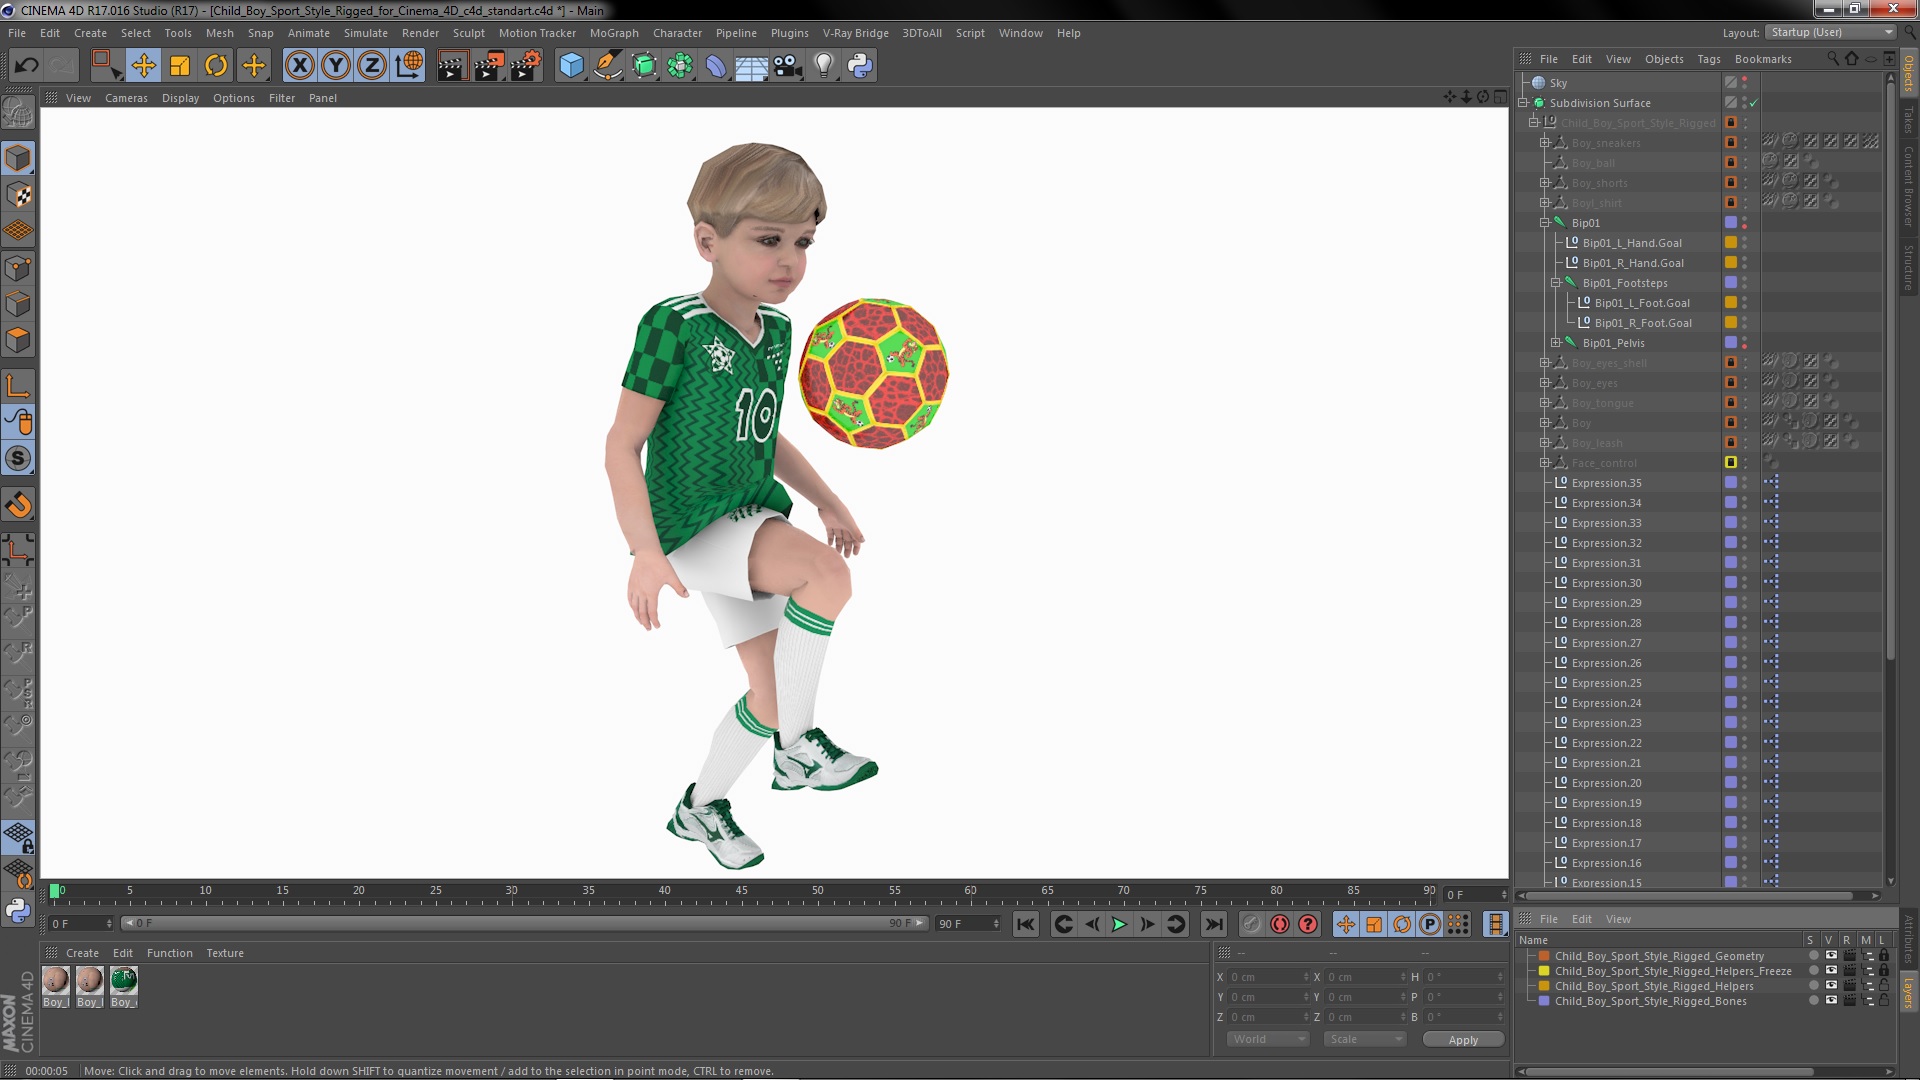
Task: Click the Helpers_Freeze layer yellow swatch
Action: 1544,971
